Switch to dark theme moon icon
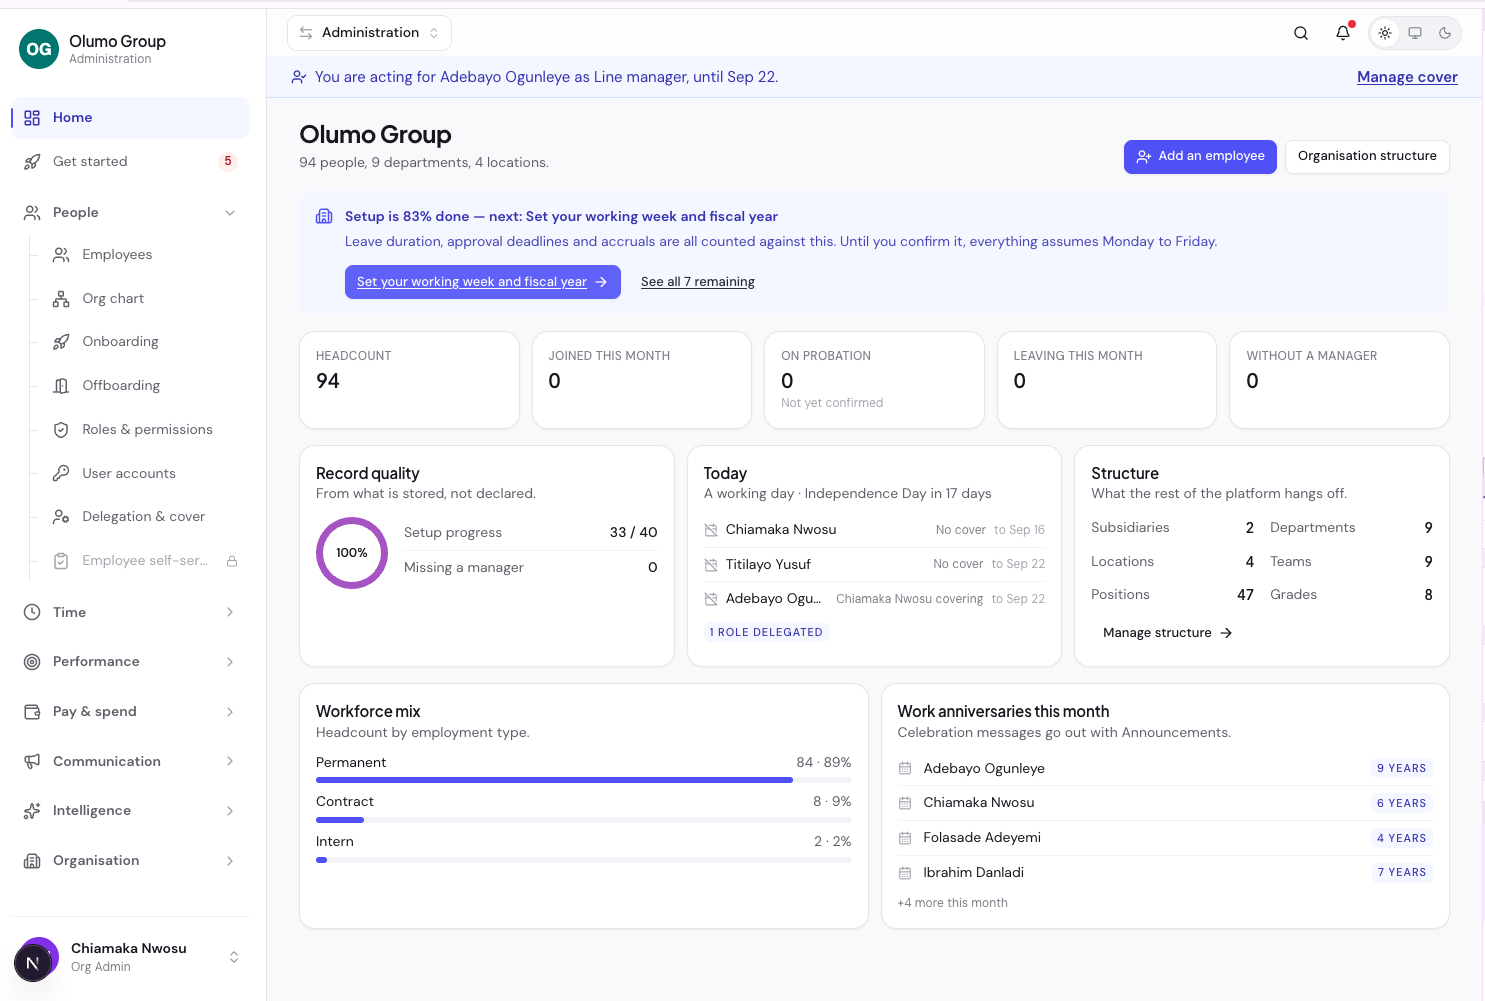This screenshot has height=1001, width=1485. point(1445,33)
